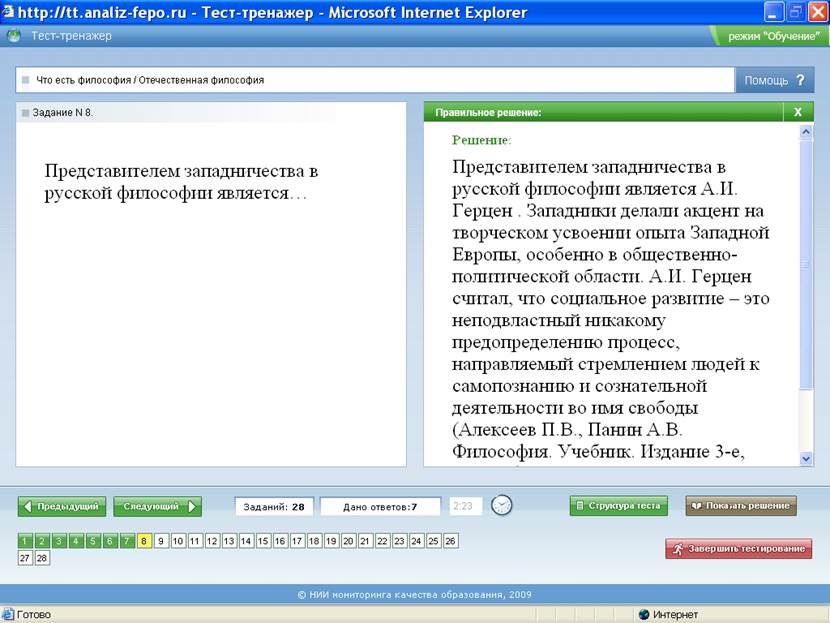Click the Internet Explorer title bar page icon
The width and height of the screenshot is (830, 623).
coord(7,11)
